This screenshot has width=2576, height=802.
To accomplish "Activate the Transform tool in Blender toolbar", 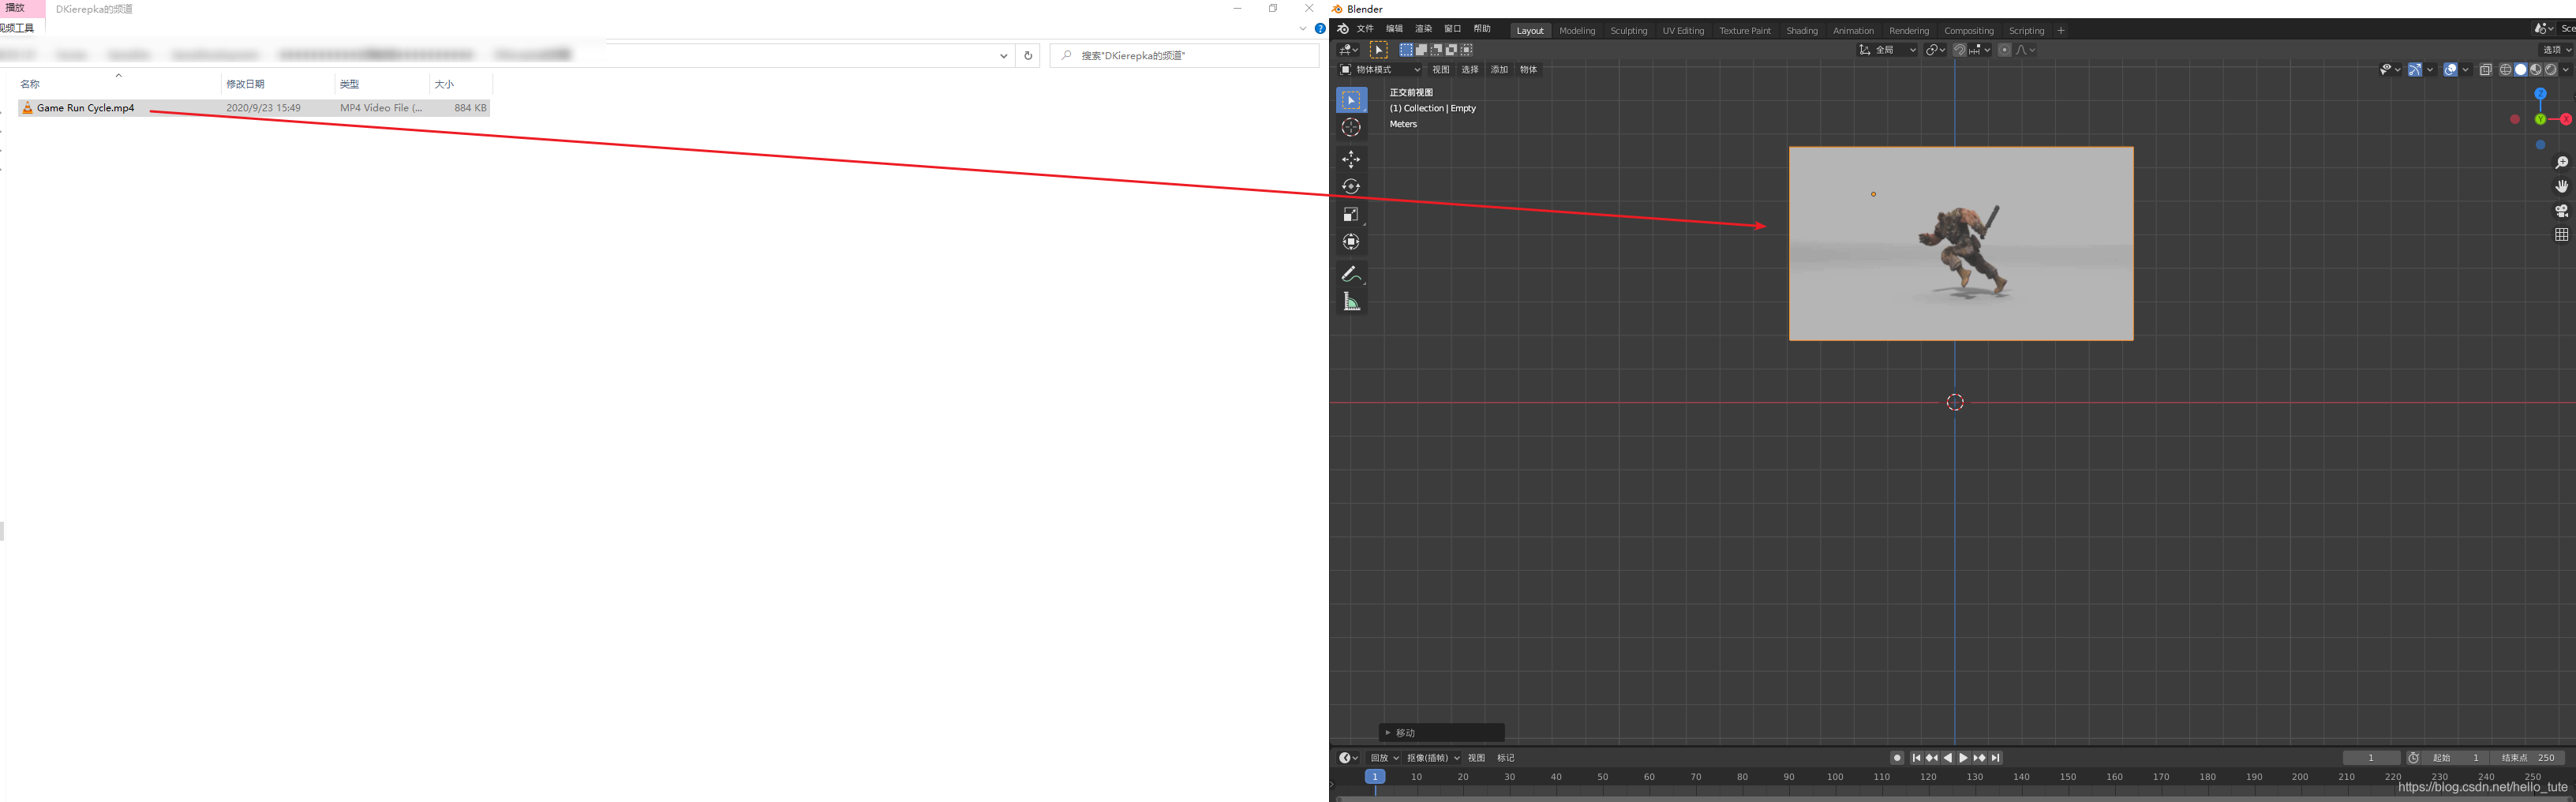I will point(1351,242).
